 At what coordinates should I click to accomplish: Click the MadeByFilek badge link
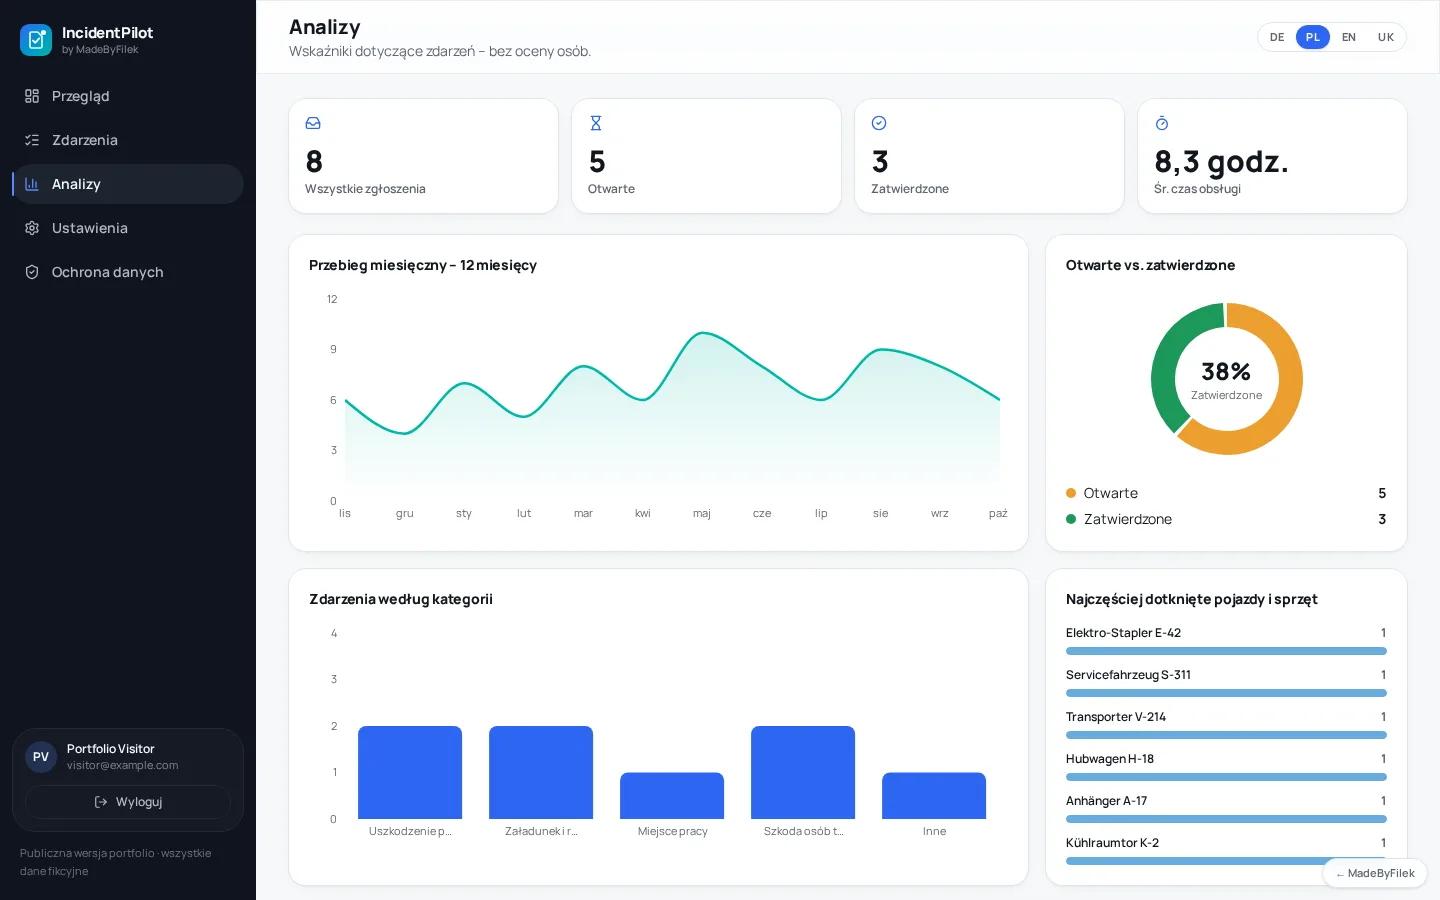click(1375, 873)
